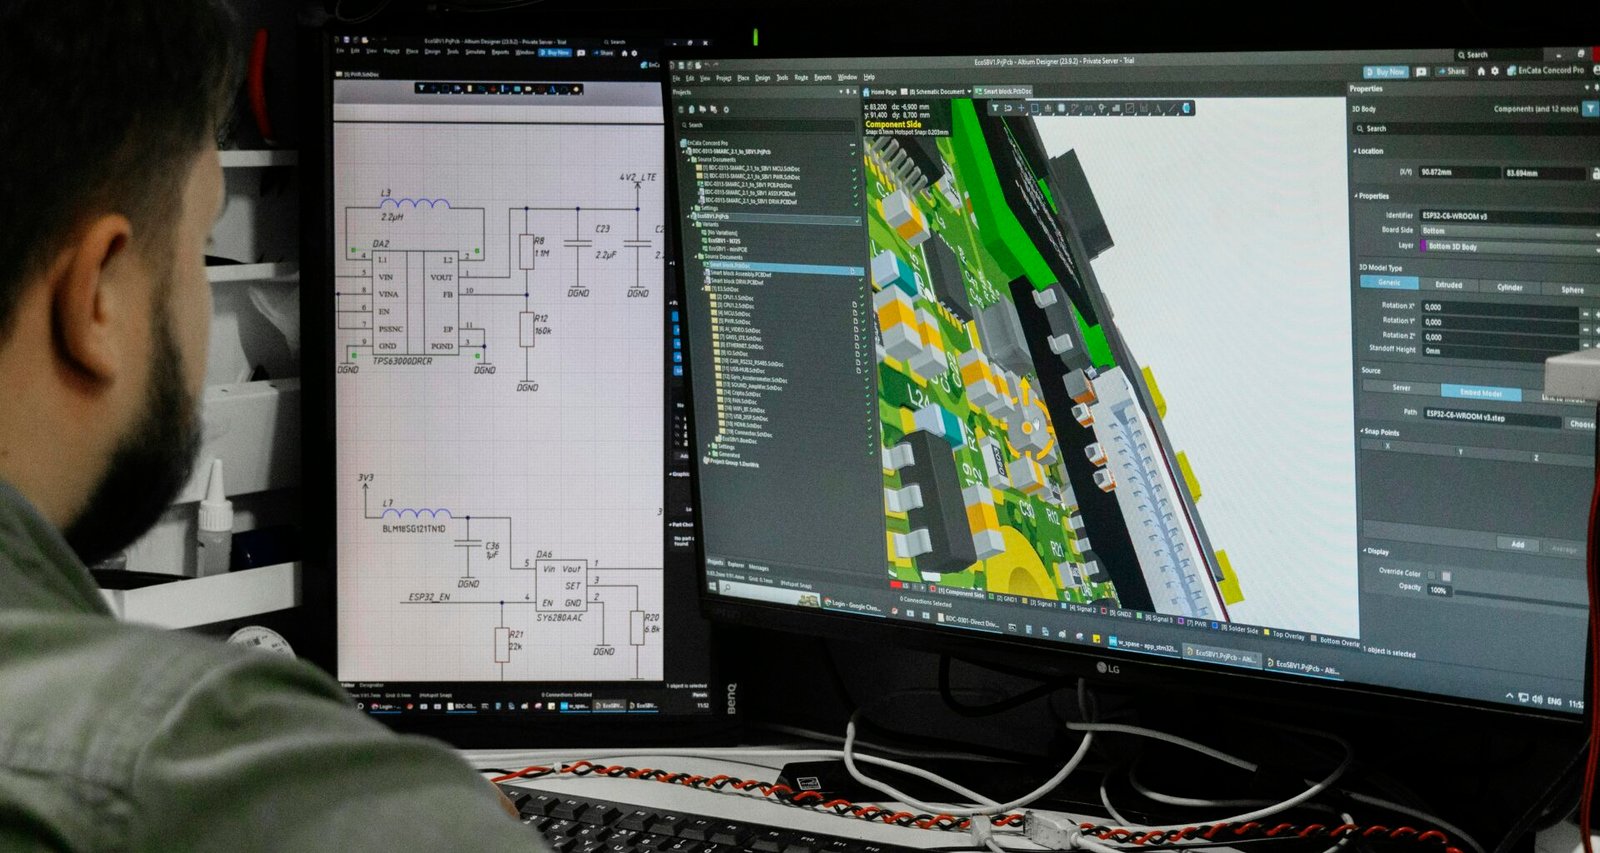The image size is (1600, 853).
Task: Click EnCata Concord Pro workspace button
Action: tap(1545, 70)
